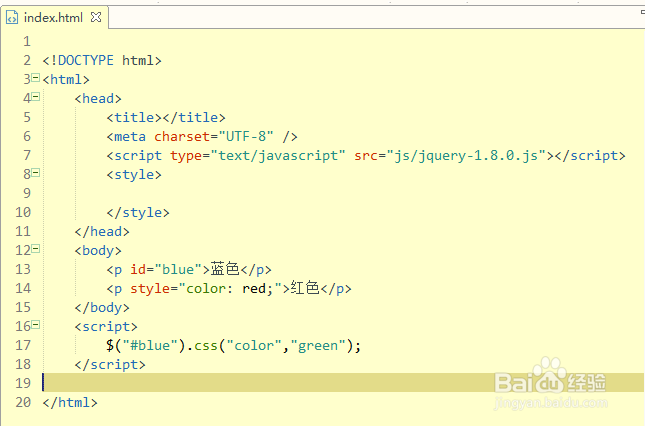
Task: Place cursor on empty highlighted line 19
Action: 343,383
